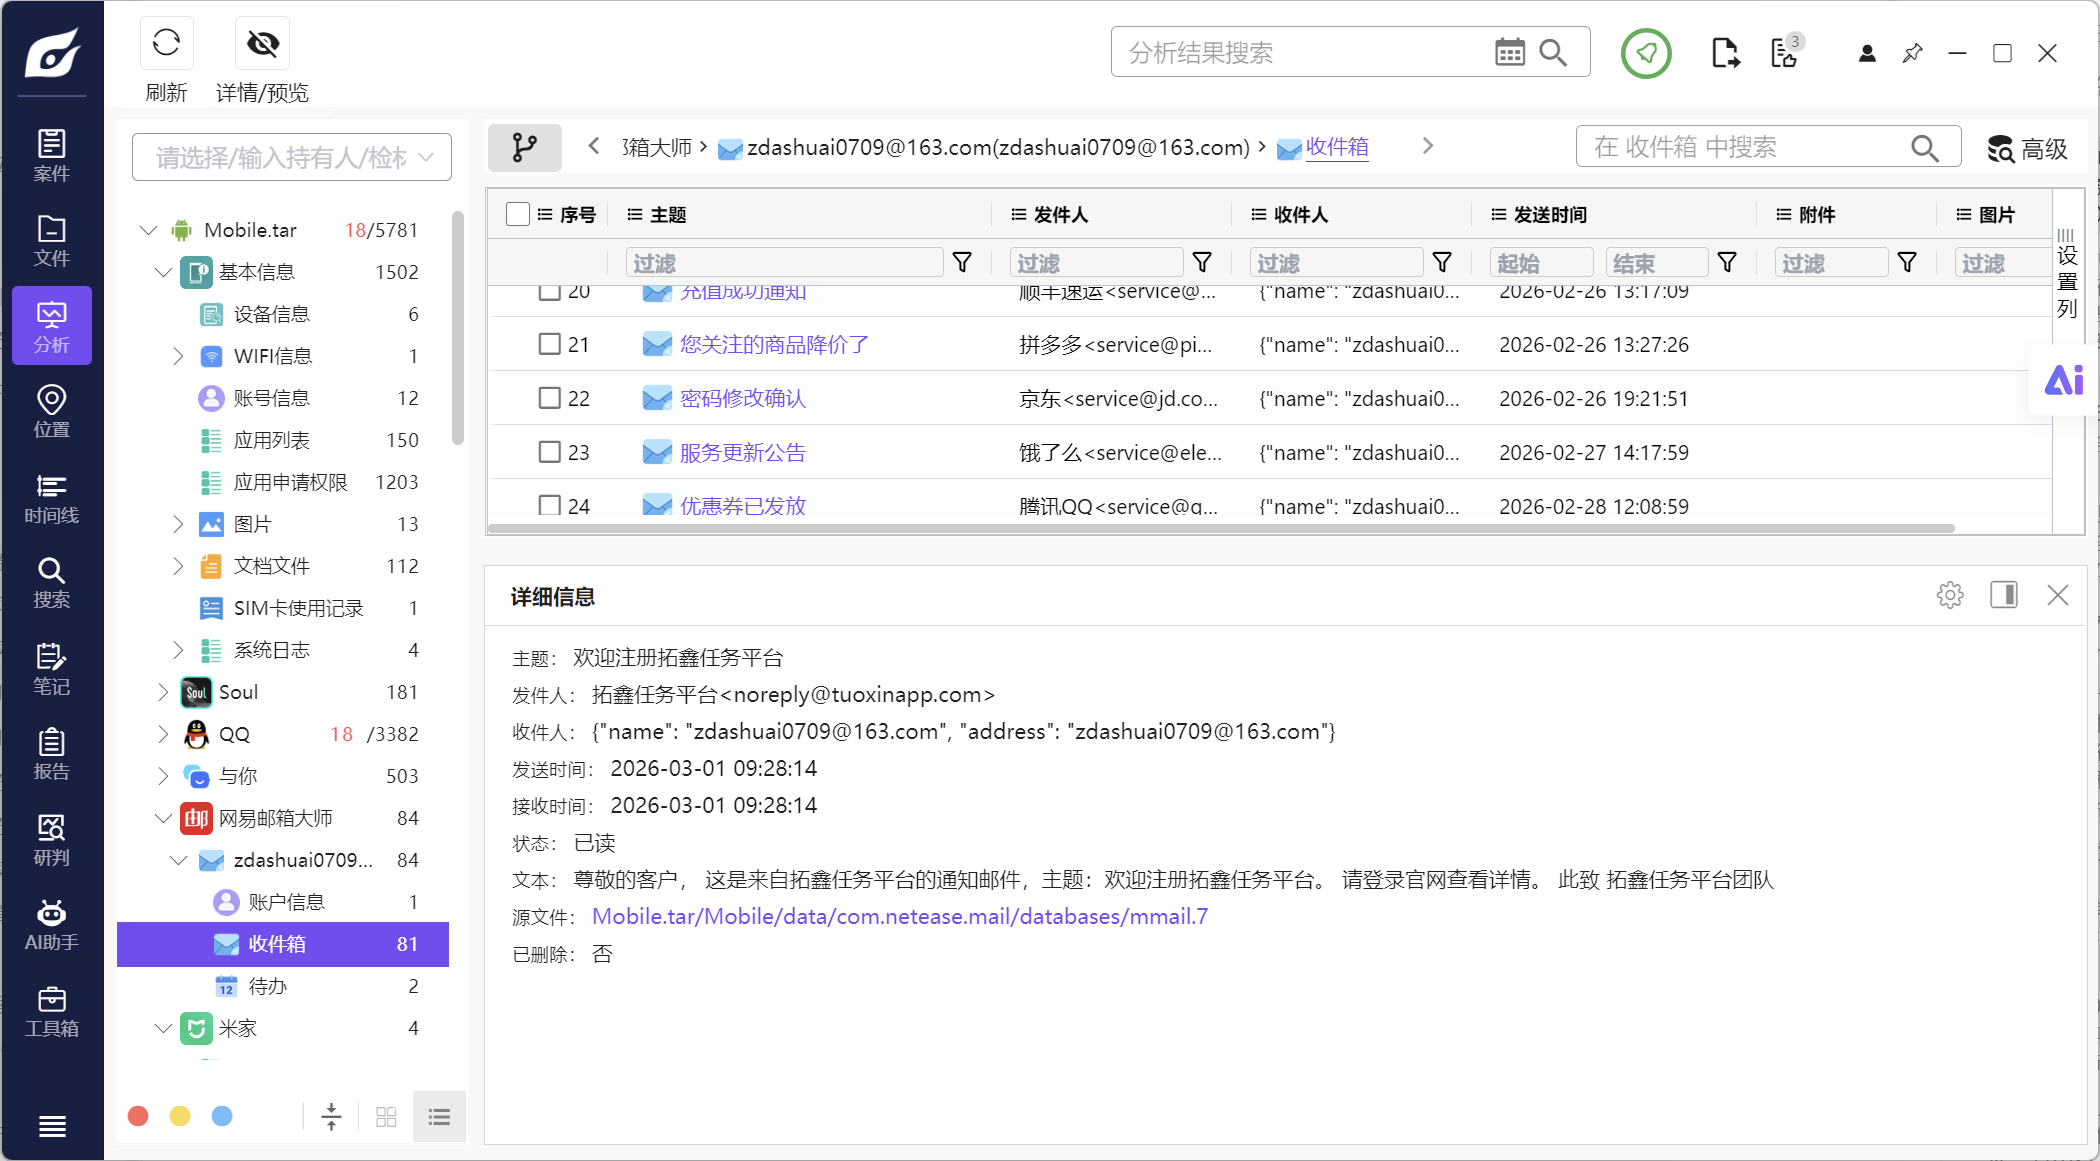This screenshot has height=1161, width=2100.
Task: Check the select-all checkbox in table header
Action: click(x=518, y=214)
